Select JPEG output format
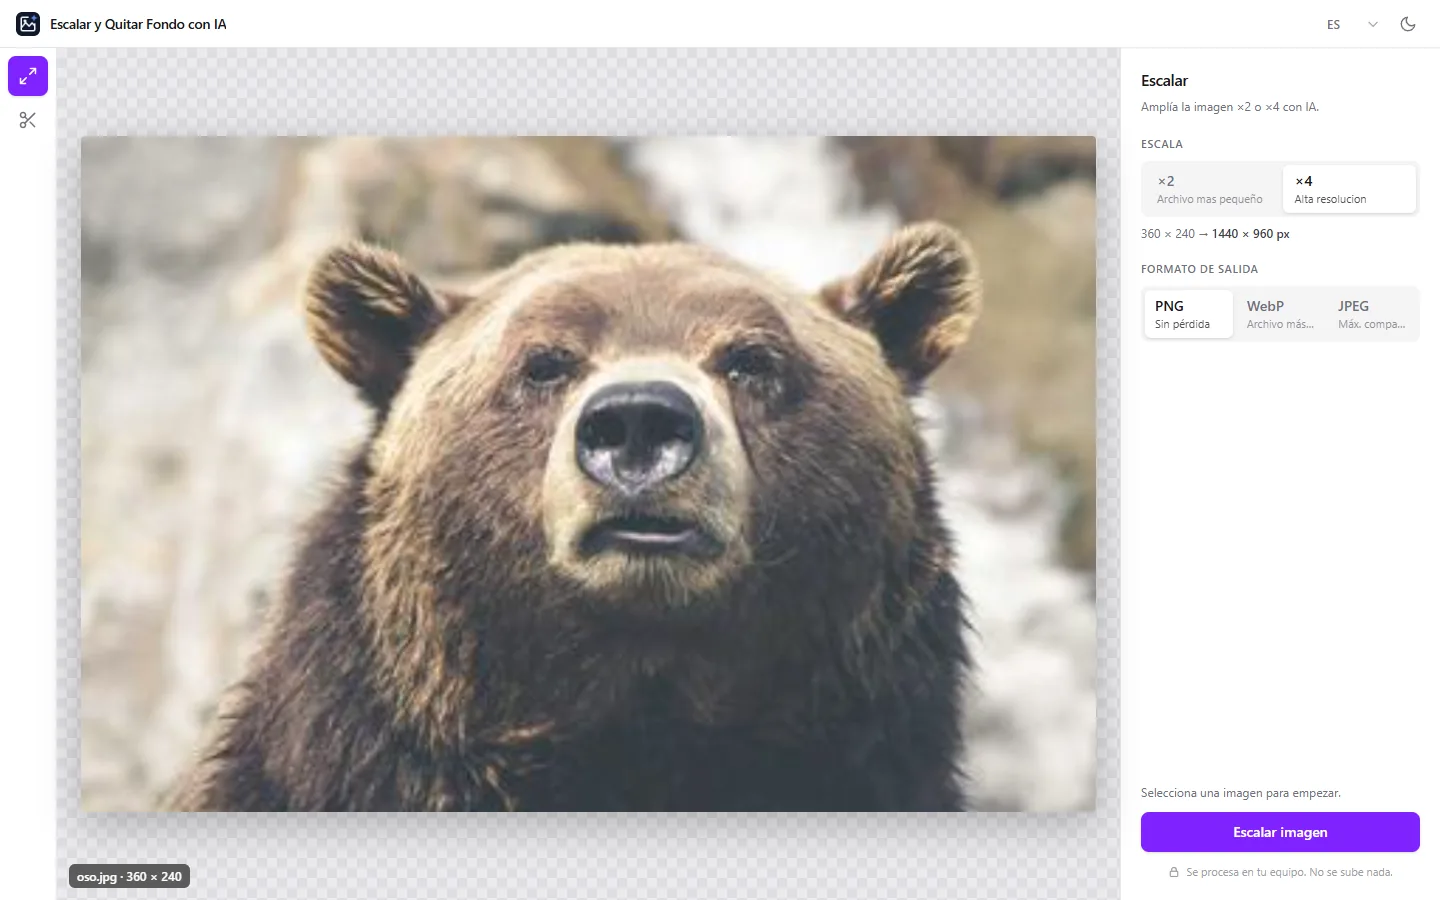 1372,314
